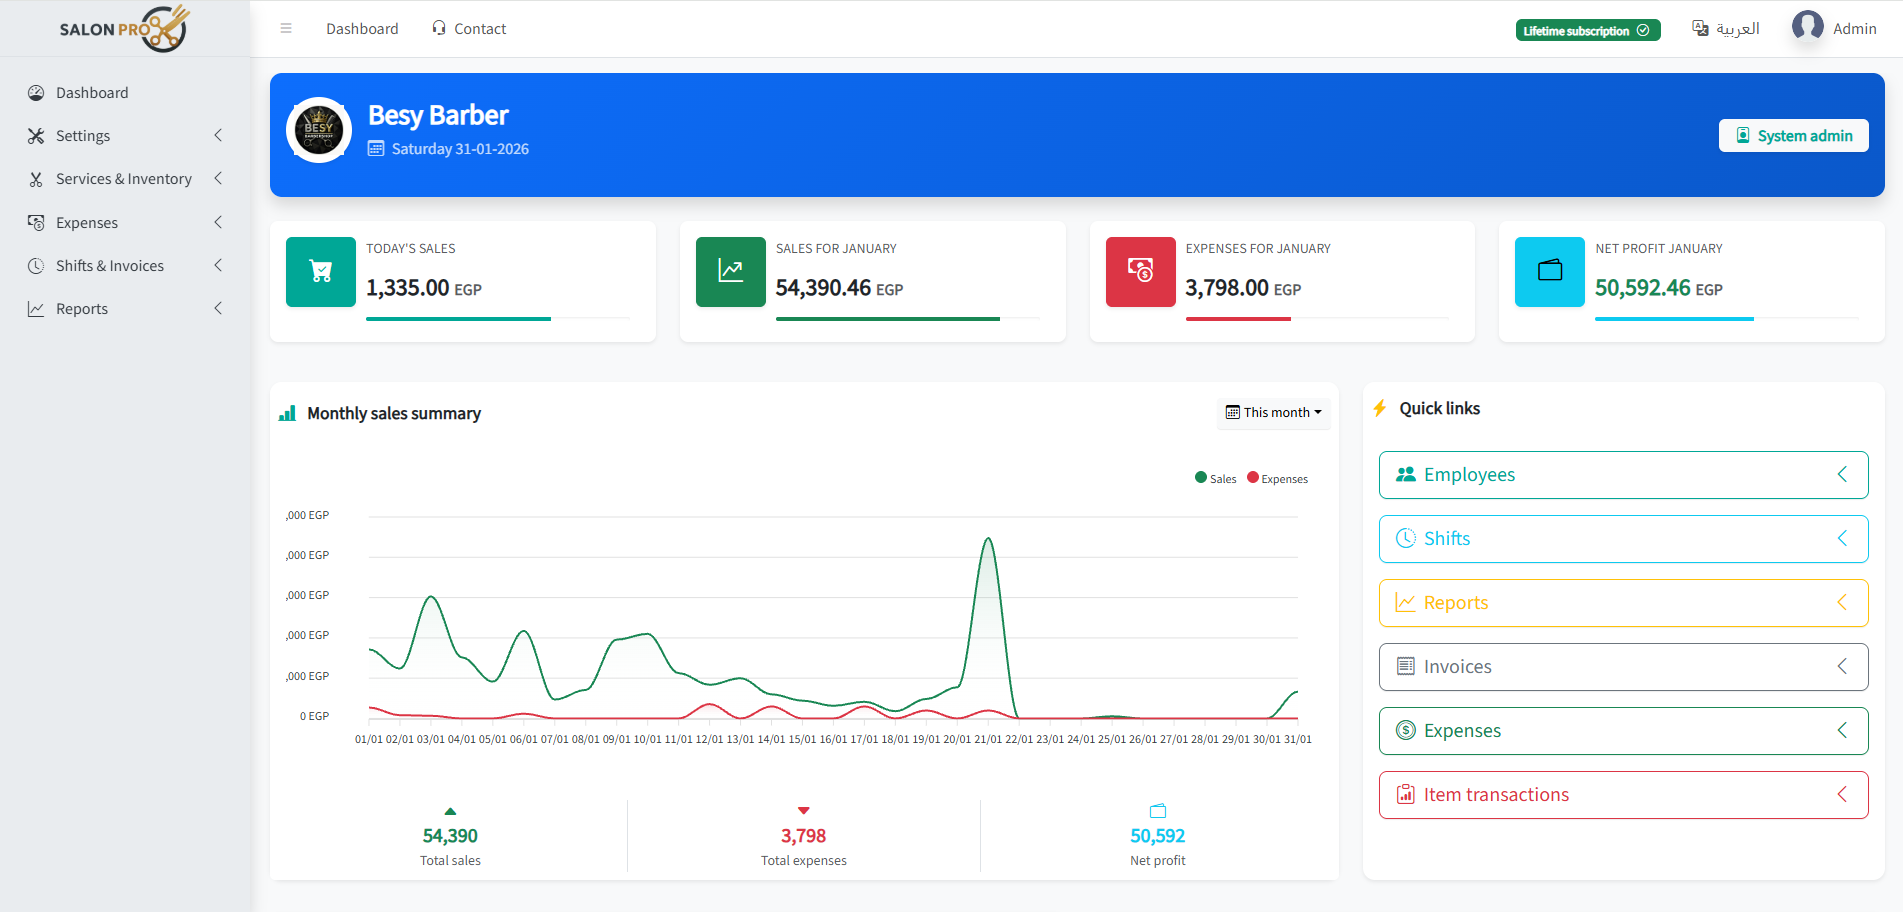The image size is (1903, 912).
Task: Click the green chart icon on Sales for January card
Action: click(730, 271)
